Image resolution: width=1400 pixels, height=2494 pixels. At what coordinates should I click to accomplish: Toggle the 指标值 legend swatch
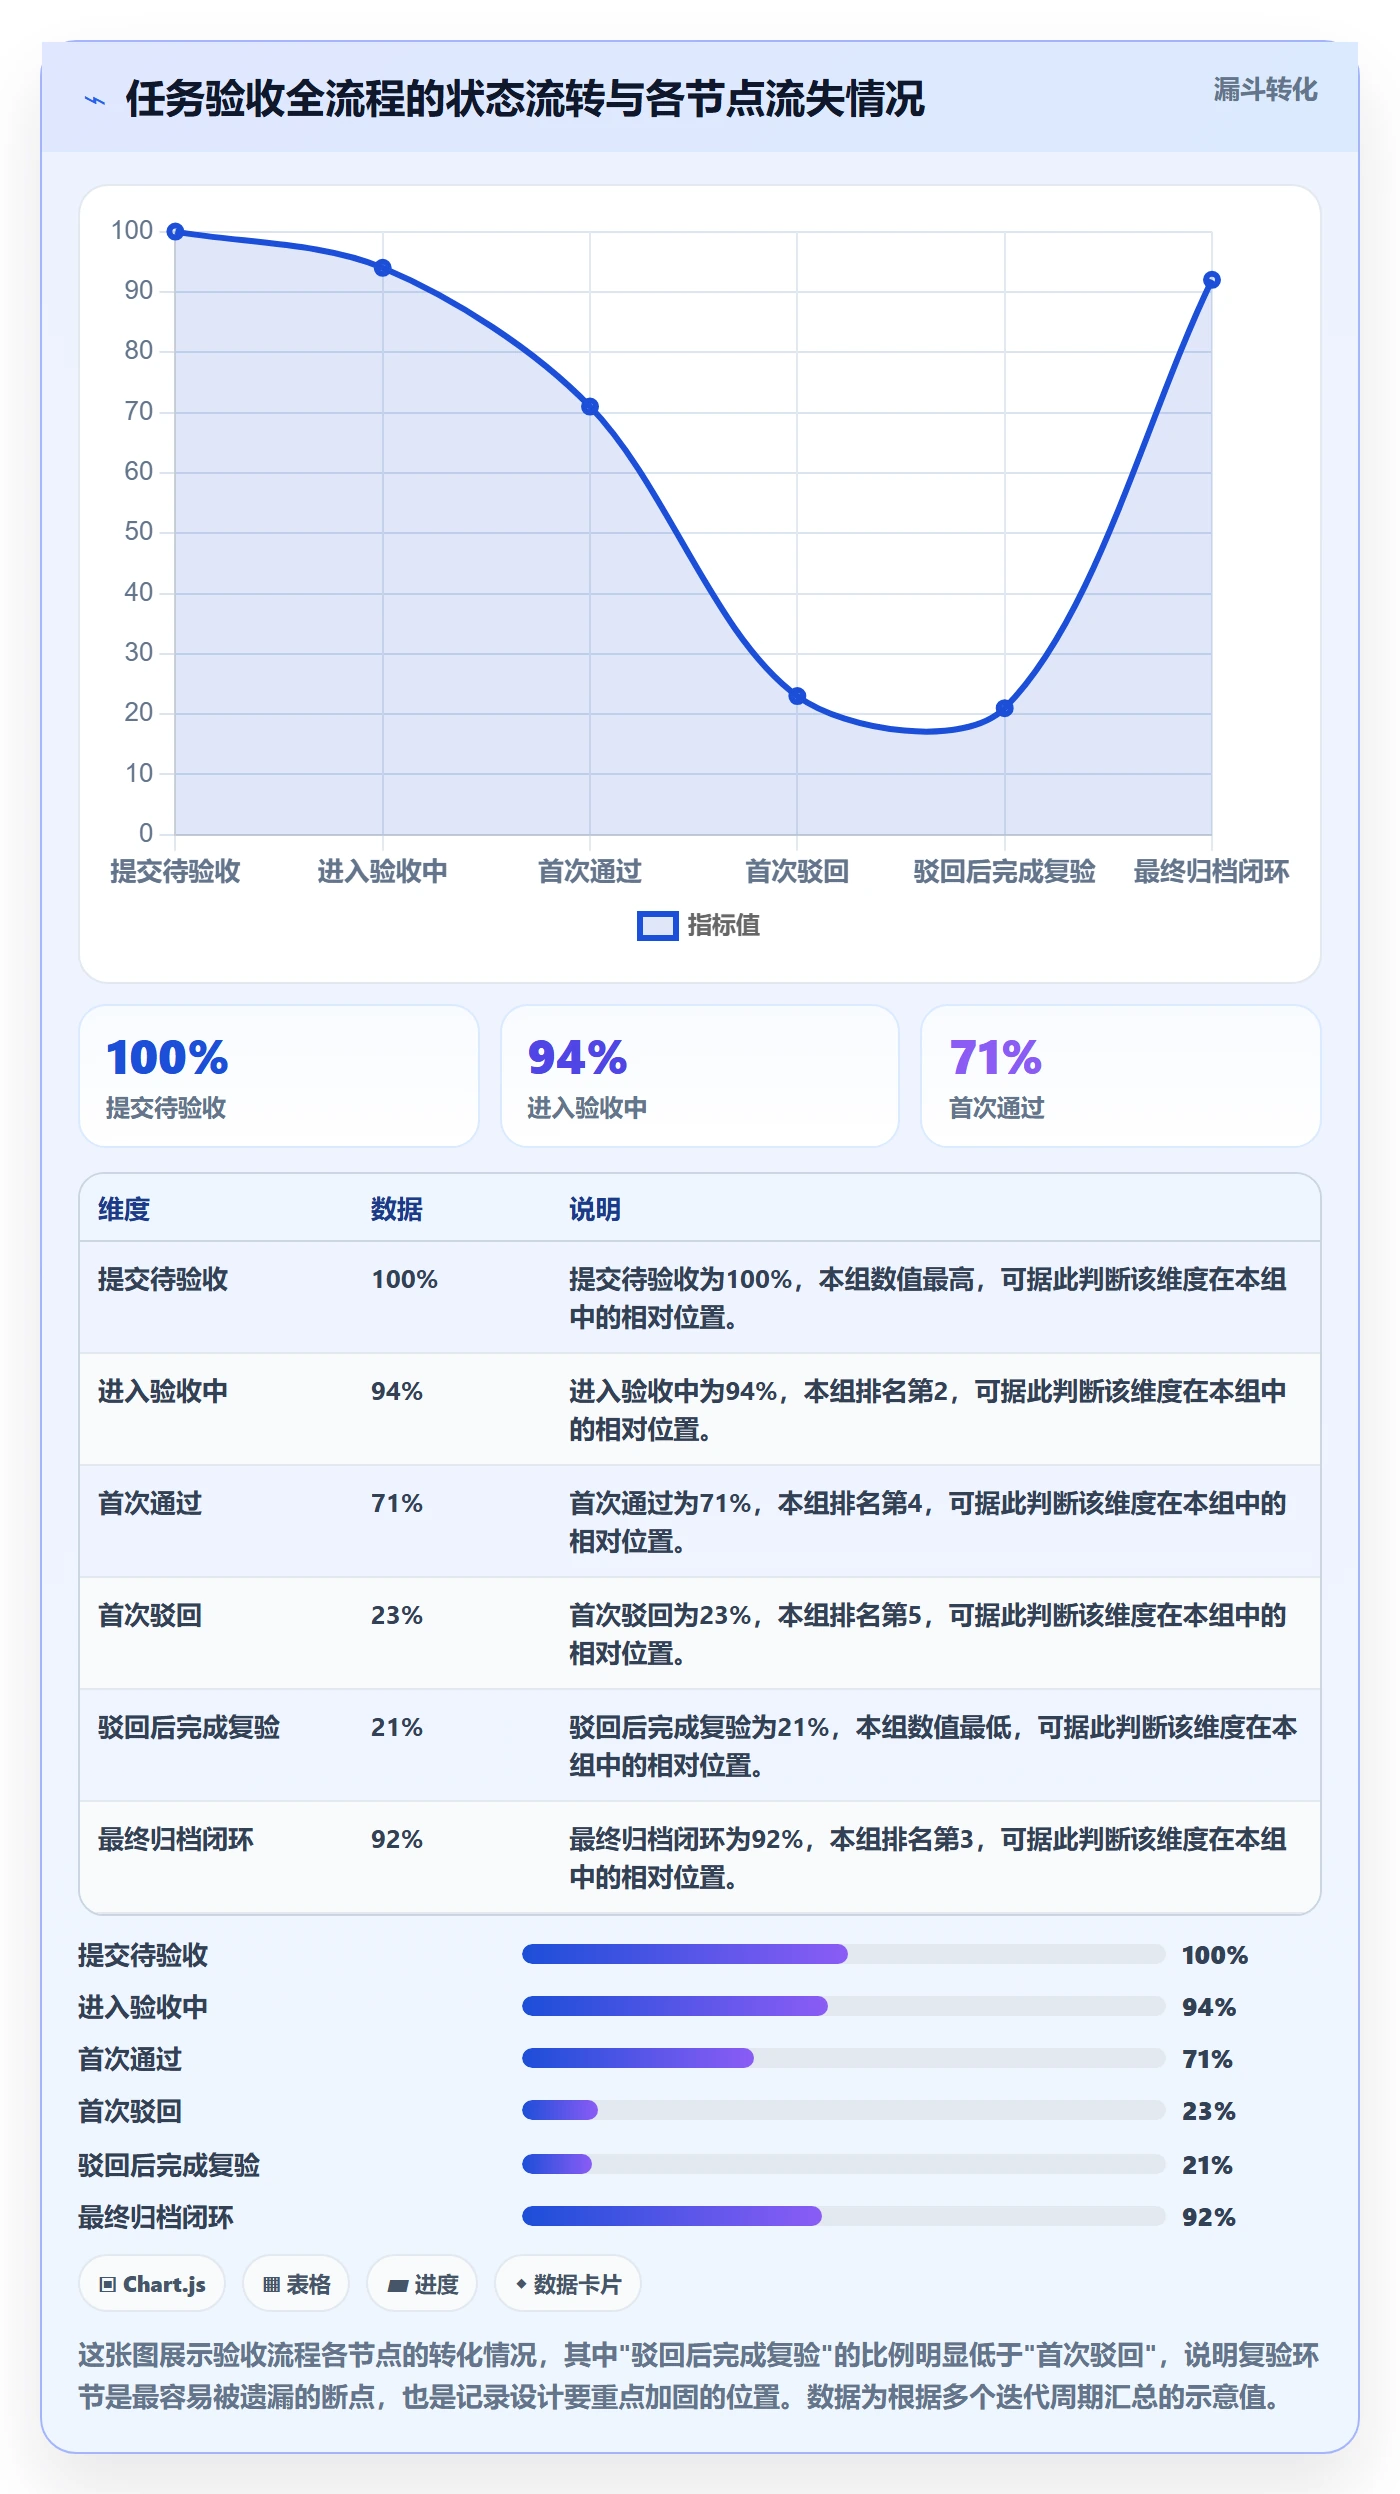pos(657,926)
